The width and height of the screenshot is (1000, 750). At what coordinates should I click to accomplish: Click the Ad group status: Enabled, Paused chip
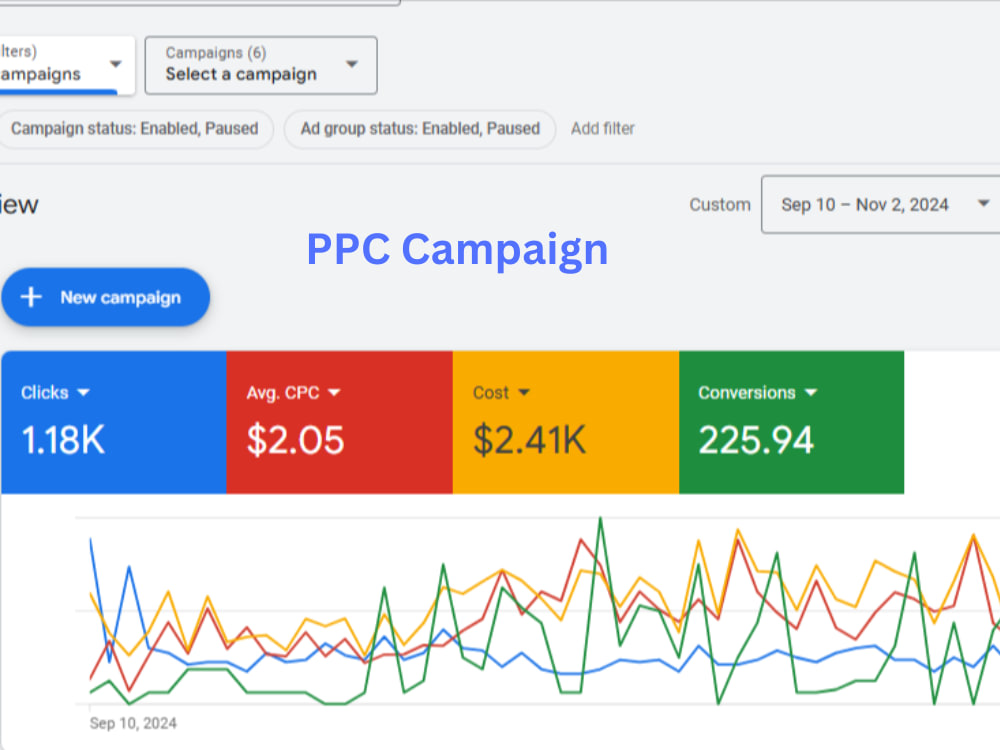coord(420,129)
